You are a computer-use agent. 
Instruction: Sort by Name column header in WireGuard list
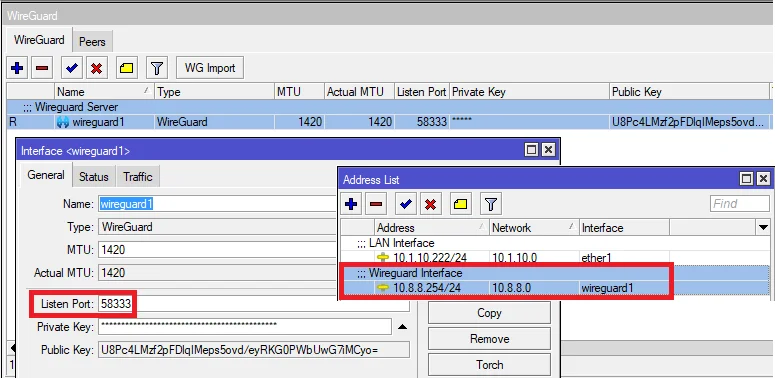(x=104, y=92)
